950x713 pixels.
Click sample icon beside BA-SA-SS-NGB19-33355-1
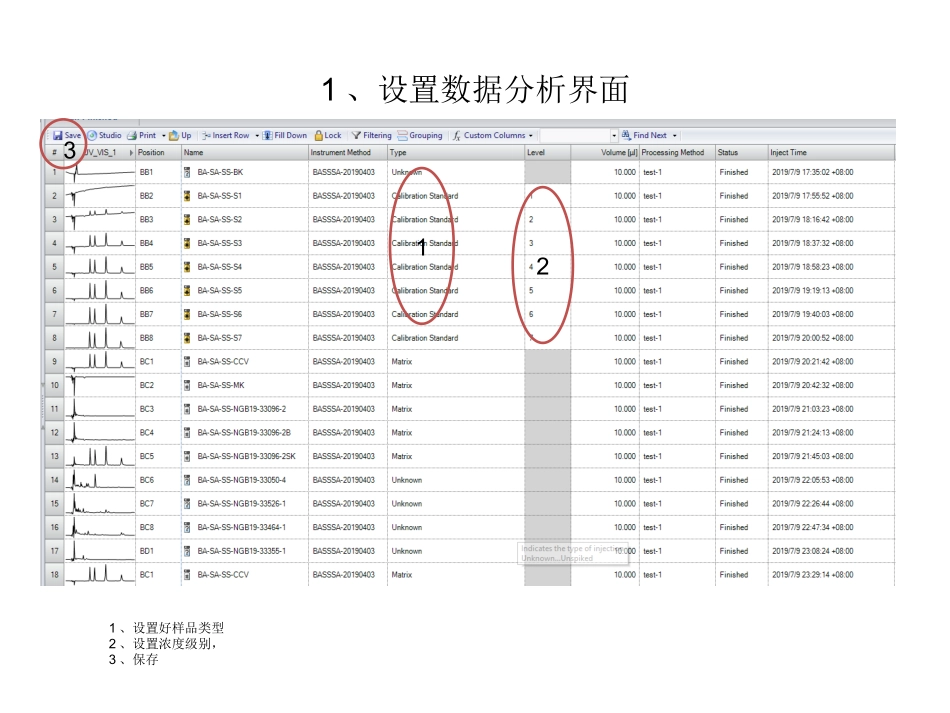[x=187, y=551]
